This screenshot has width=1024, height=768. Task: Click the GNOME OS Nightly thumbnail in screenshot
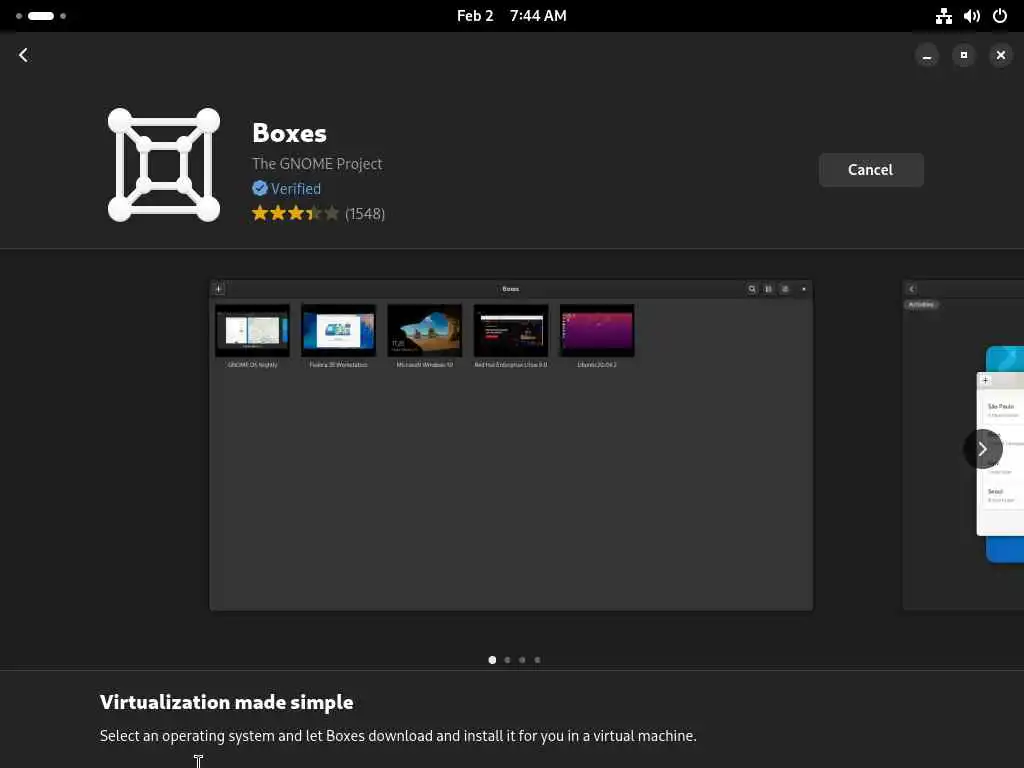(x=253, y=331)
